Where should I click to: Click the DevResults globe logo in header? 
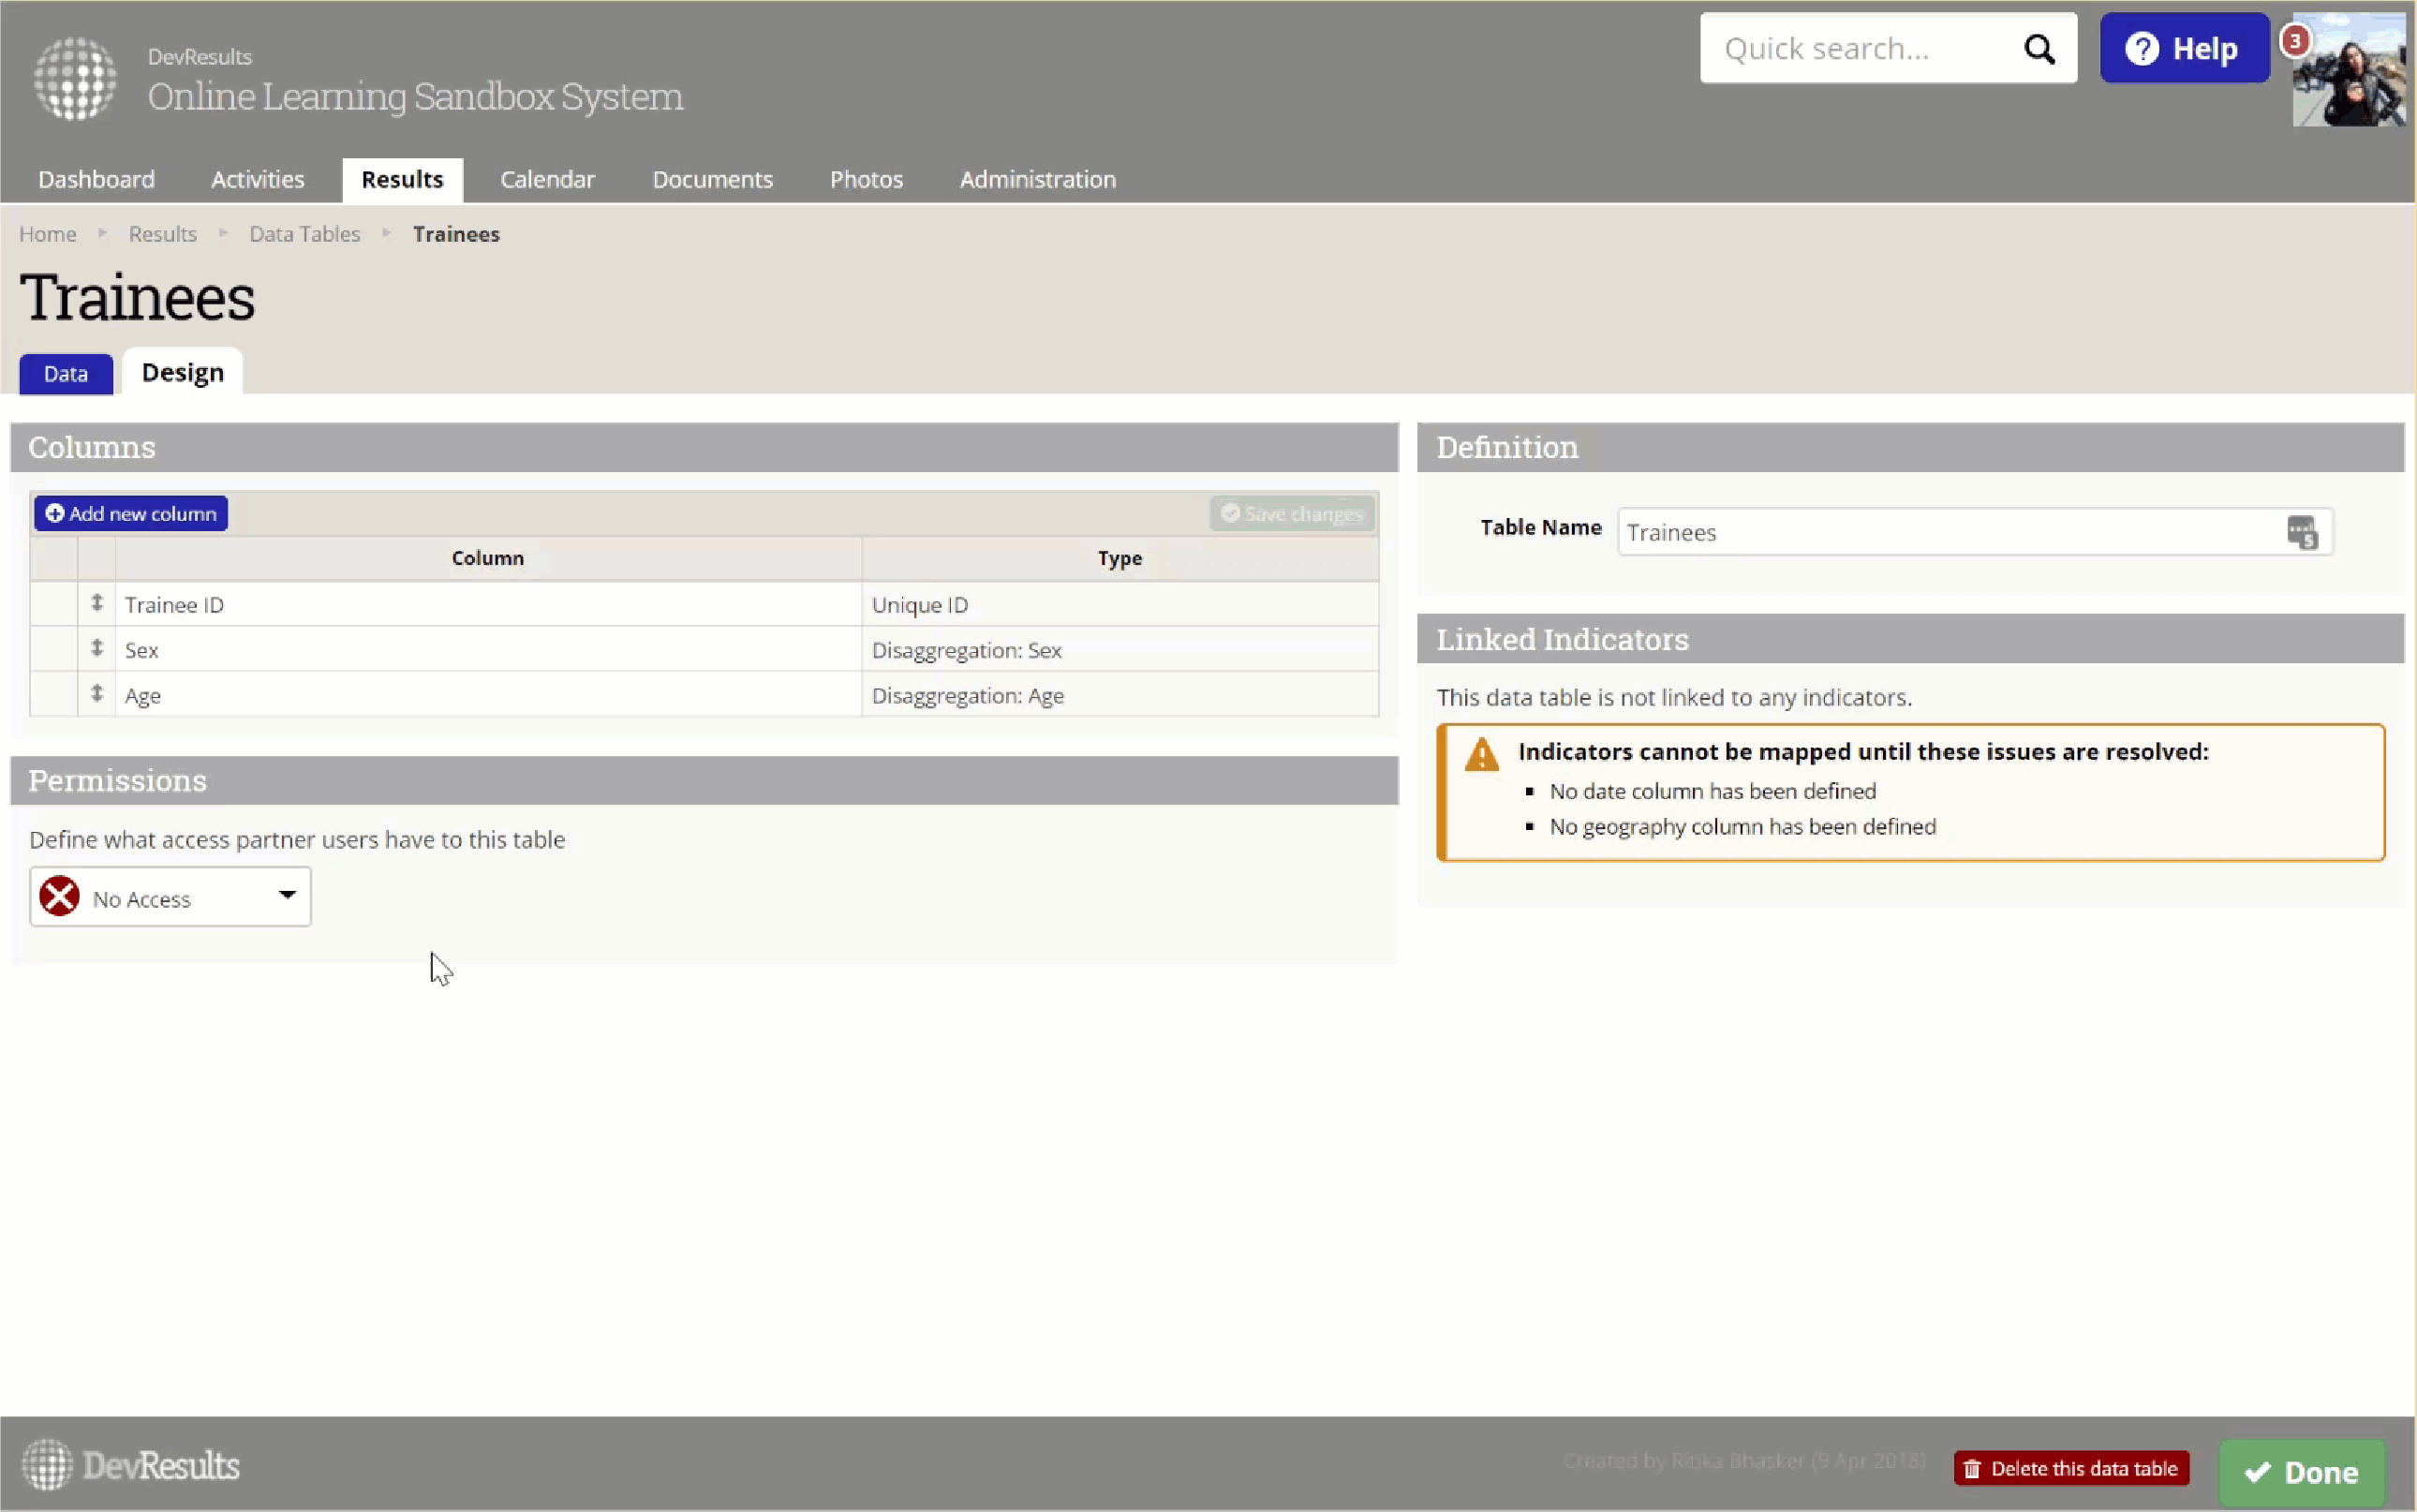click(x=75, y=79)
